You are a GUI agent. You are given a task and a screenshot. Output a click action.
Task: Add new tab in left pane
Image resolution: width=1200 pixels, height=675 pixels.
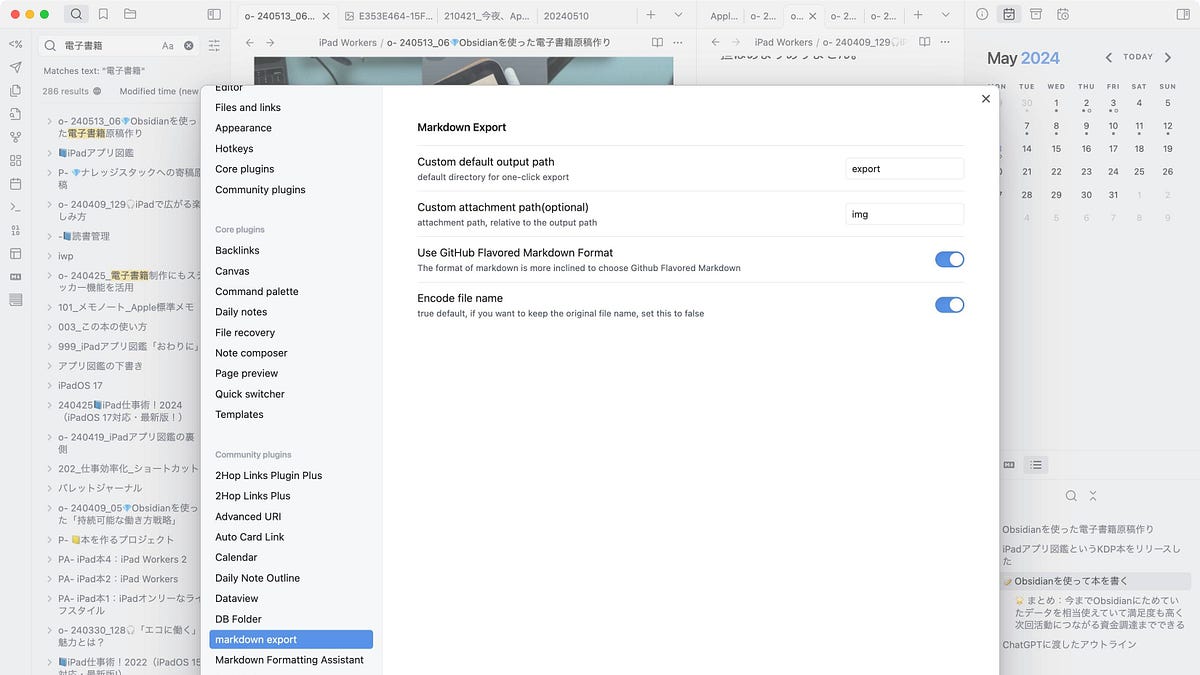tap(651, 15)
